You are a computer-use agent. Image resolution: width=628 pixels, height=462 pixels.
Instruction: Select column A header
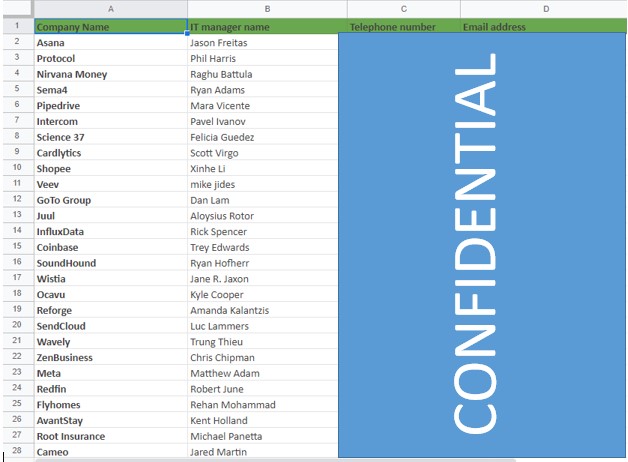(x=111, y=9)
